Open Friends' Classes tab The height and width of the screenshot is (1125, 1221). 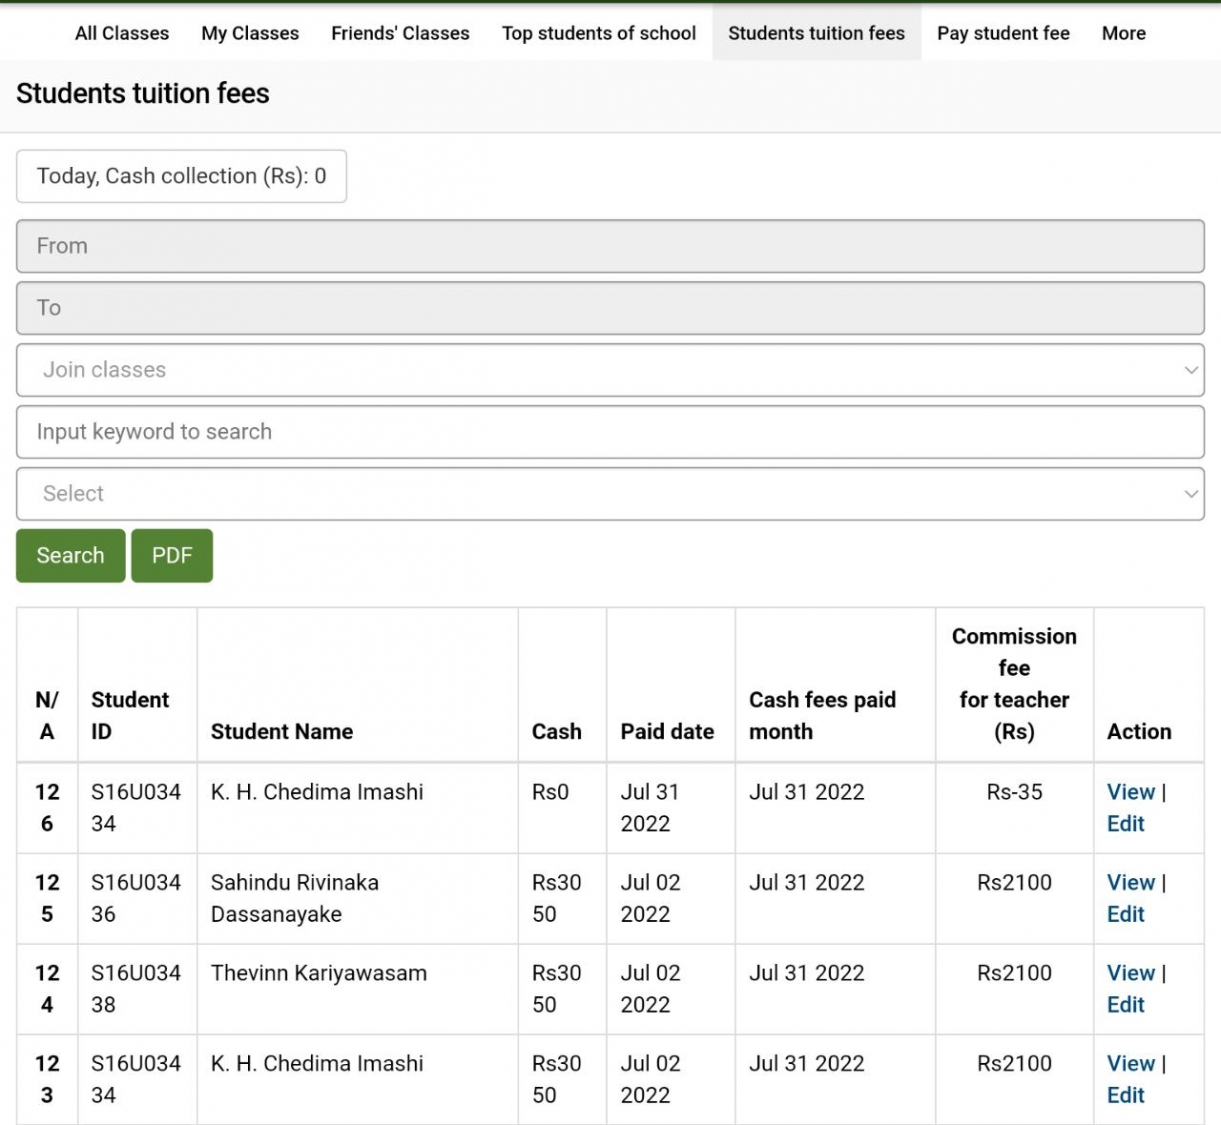click(x=400, y=33)
